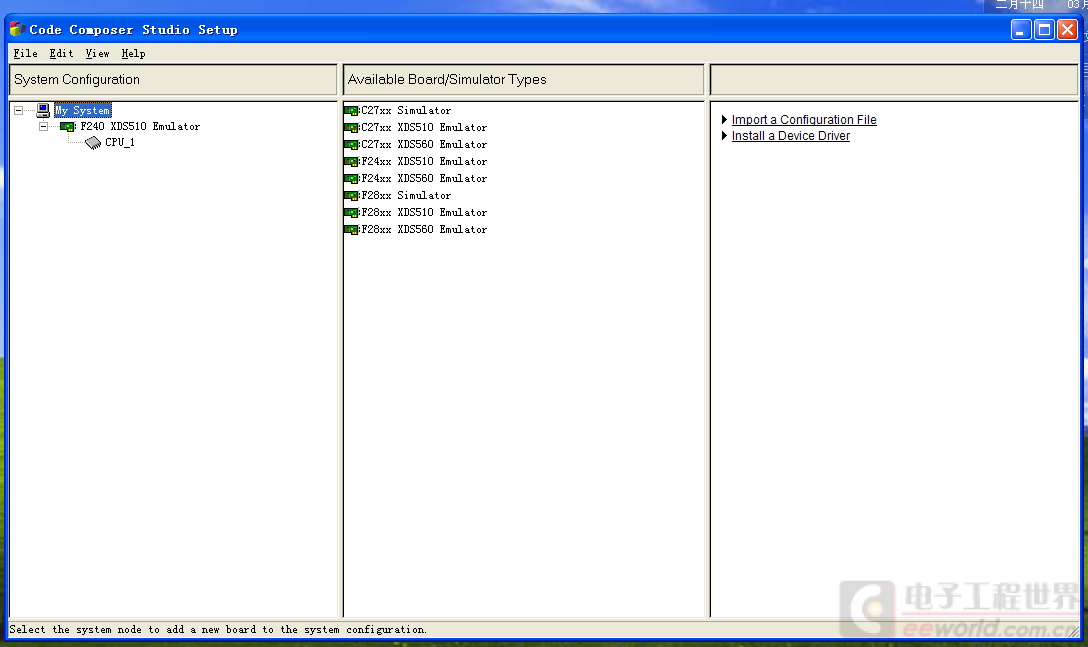Image resolution: width=1088 pixels, height=647 pixels.
Task: Select the C27xx Simulator list entry
Action: [406, 110]
